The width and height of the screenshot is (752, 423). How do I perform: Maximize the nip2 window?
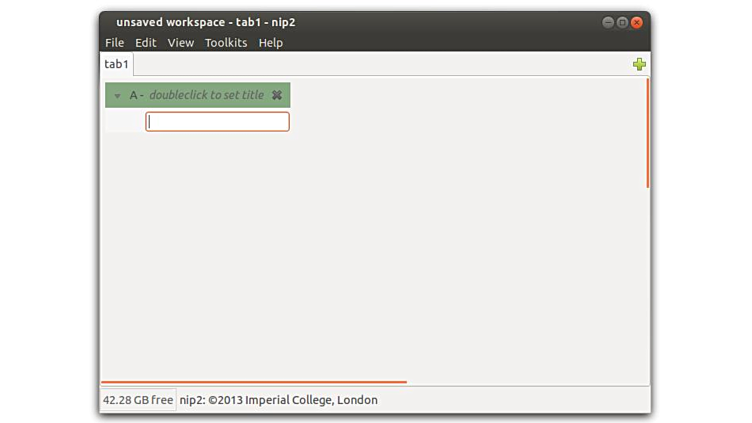click(622, 22)
